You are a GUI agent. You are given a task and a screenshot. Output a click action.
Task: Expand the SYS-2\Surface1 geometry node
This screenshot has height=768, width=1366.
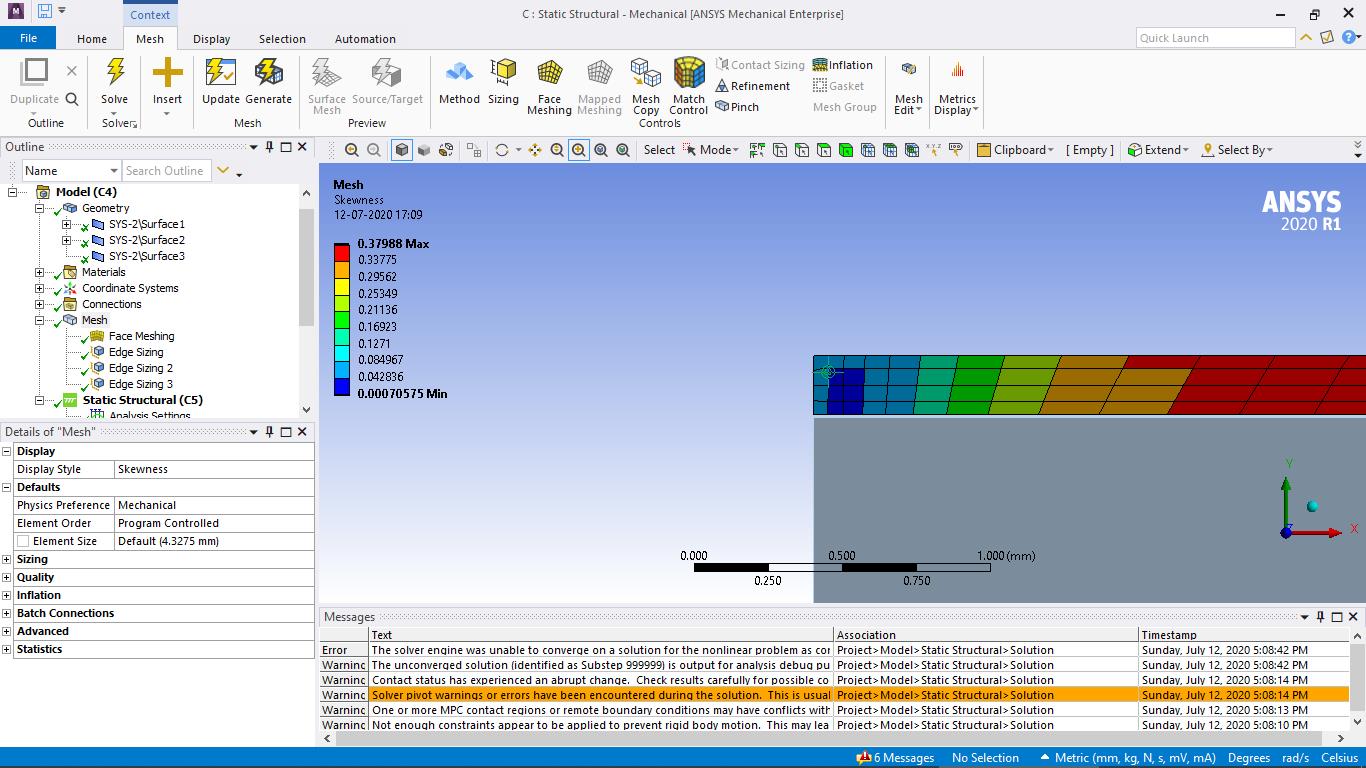click(x=67, y=224)
